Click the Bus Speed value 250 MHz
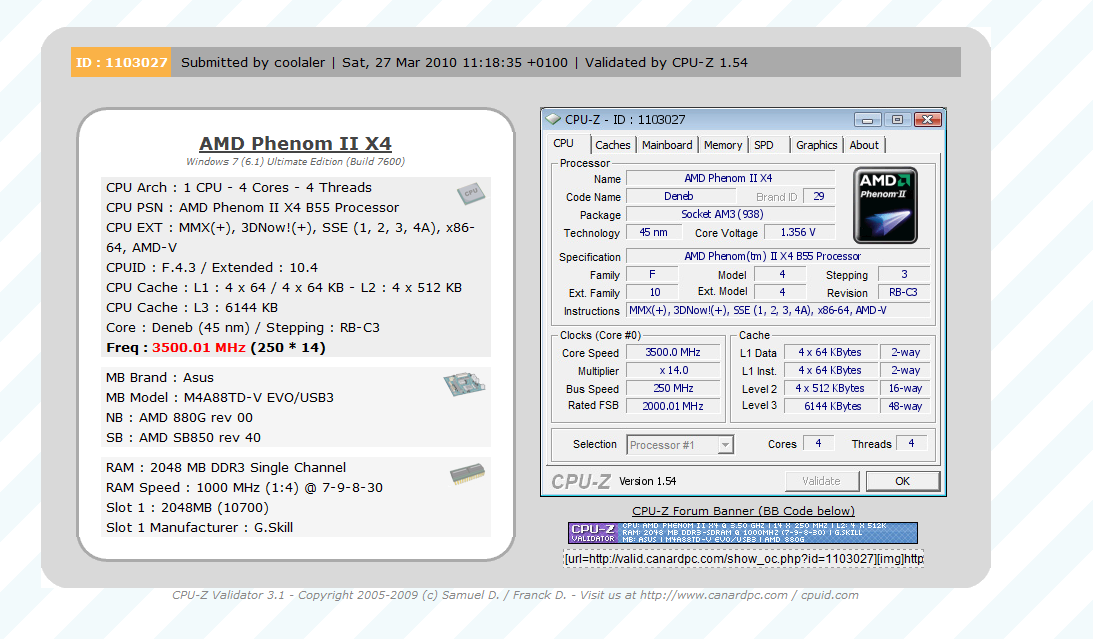 (x=673, y=388)
